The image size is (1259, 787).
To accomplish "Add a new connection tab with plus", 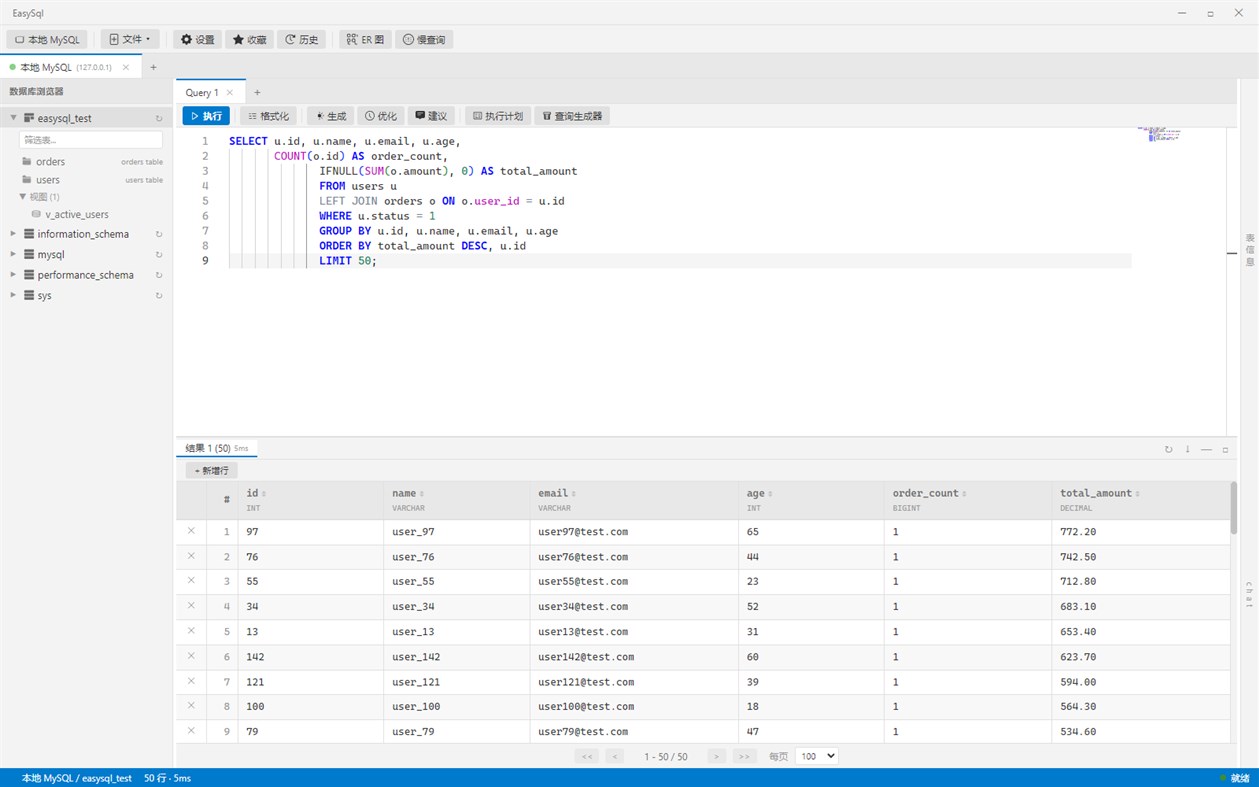I will pos(153,67).
